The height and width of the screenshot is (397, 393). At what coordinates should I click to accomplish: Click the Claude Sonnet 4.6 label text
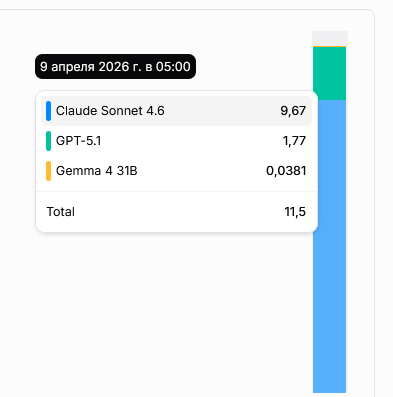[x=110, y=111]
